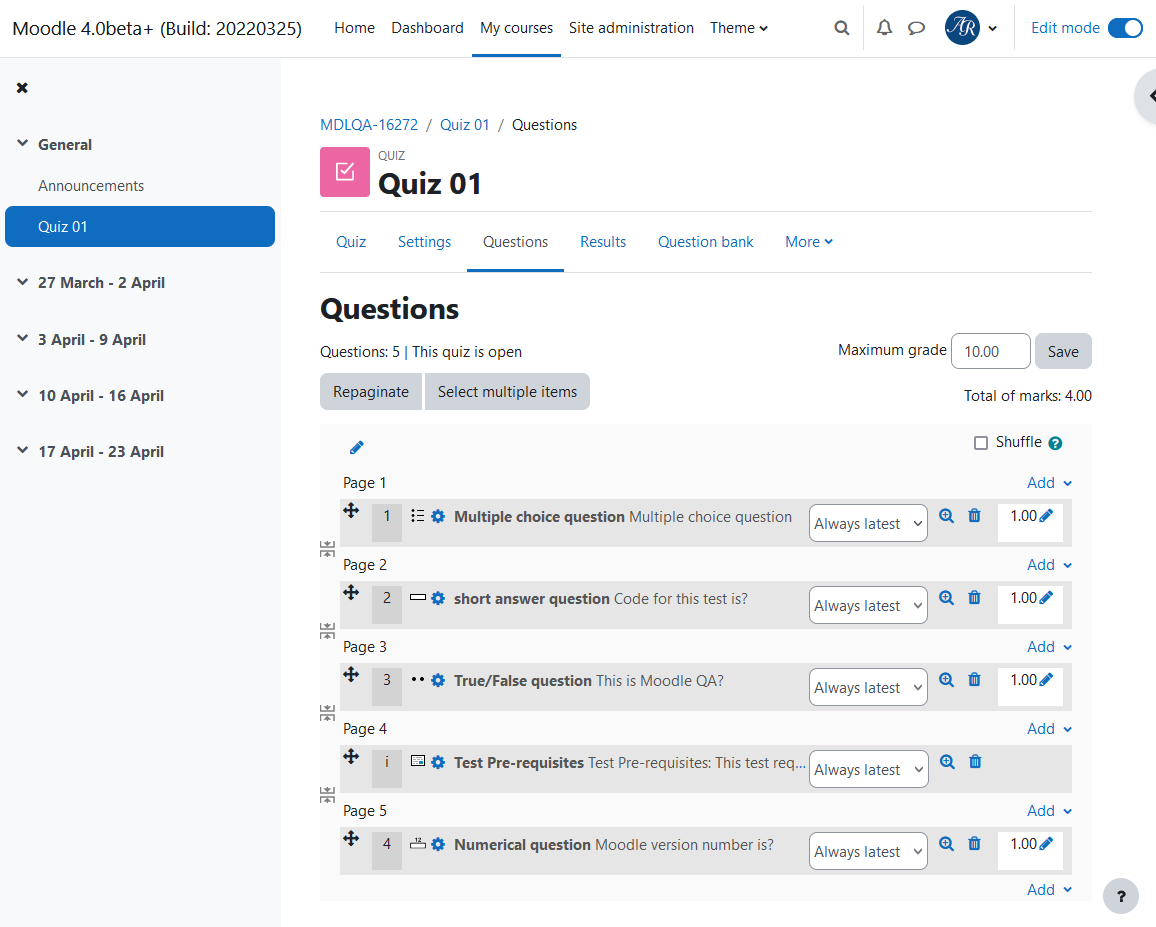Open Add menu for Page 3
1156x927 pixels.
point(1049,647)
